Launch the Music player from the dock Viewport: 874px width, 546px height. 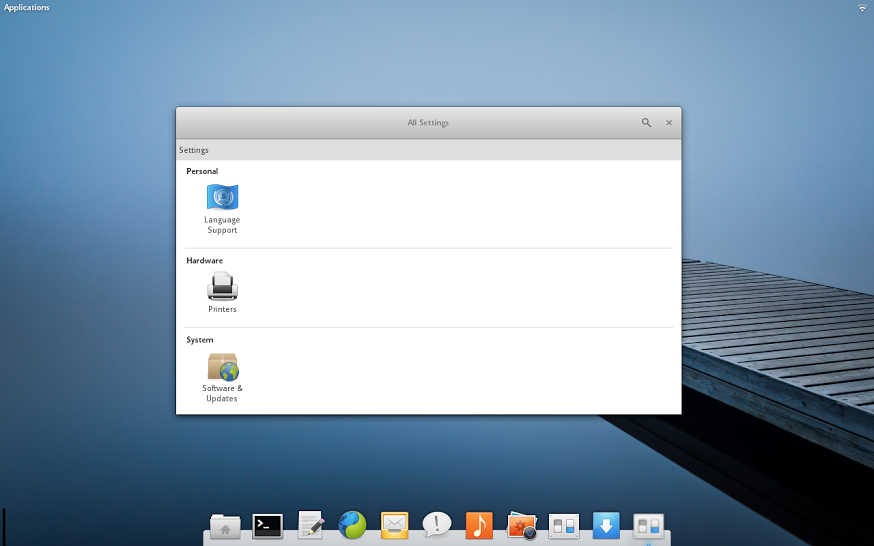[x=479, y=525]
